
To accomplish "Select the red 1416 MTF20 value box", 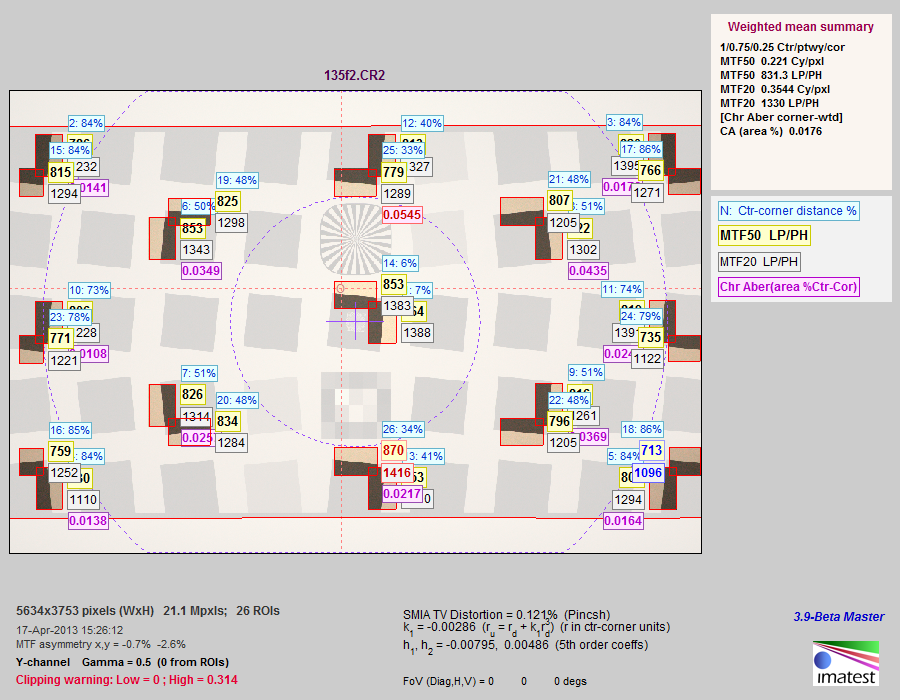I will coord(397,472).
